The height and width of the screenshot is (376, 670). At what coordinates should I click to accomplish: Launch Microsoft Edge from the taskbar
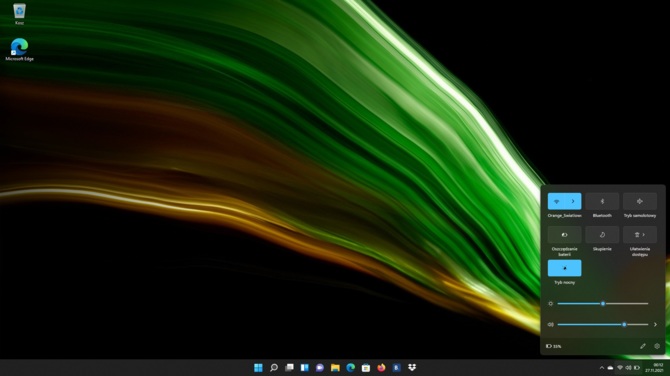click(x=350, y=367)
